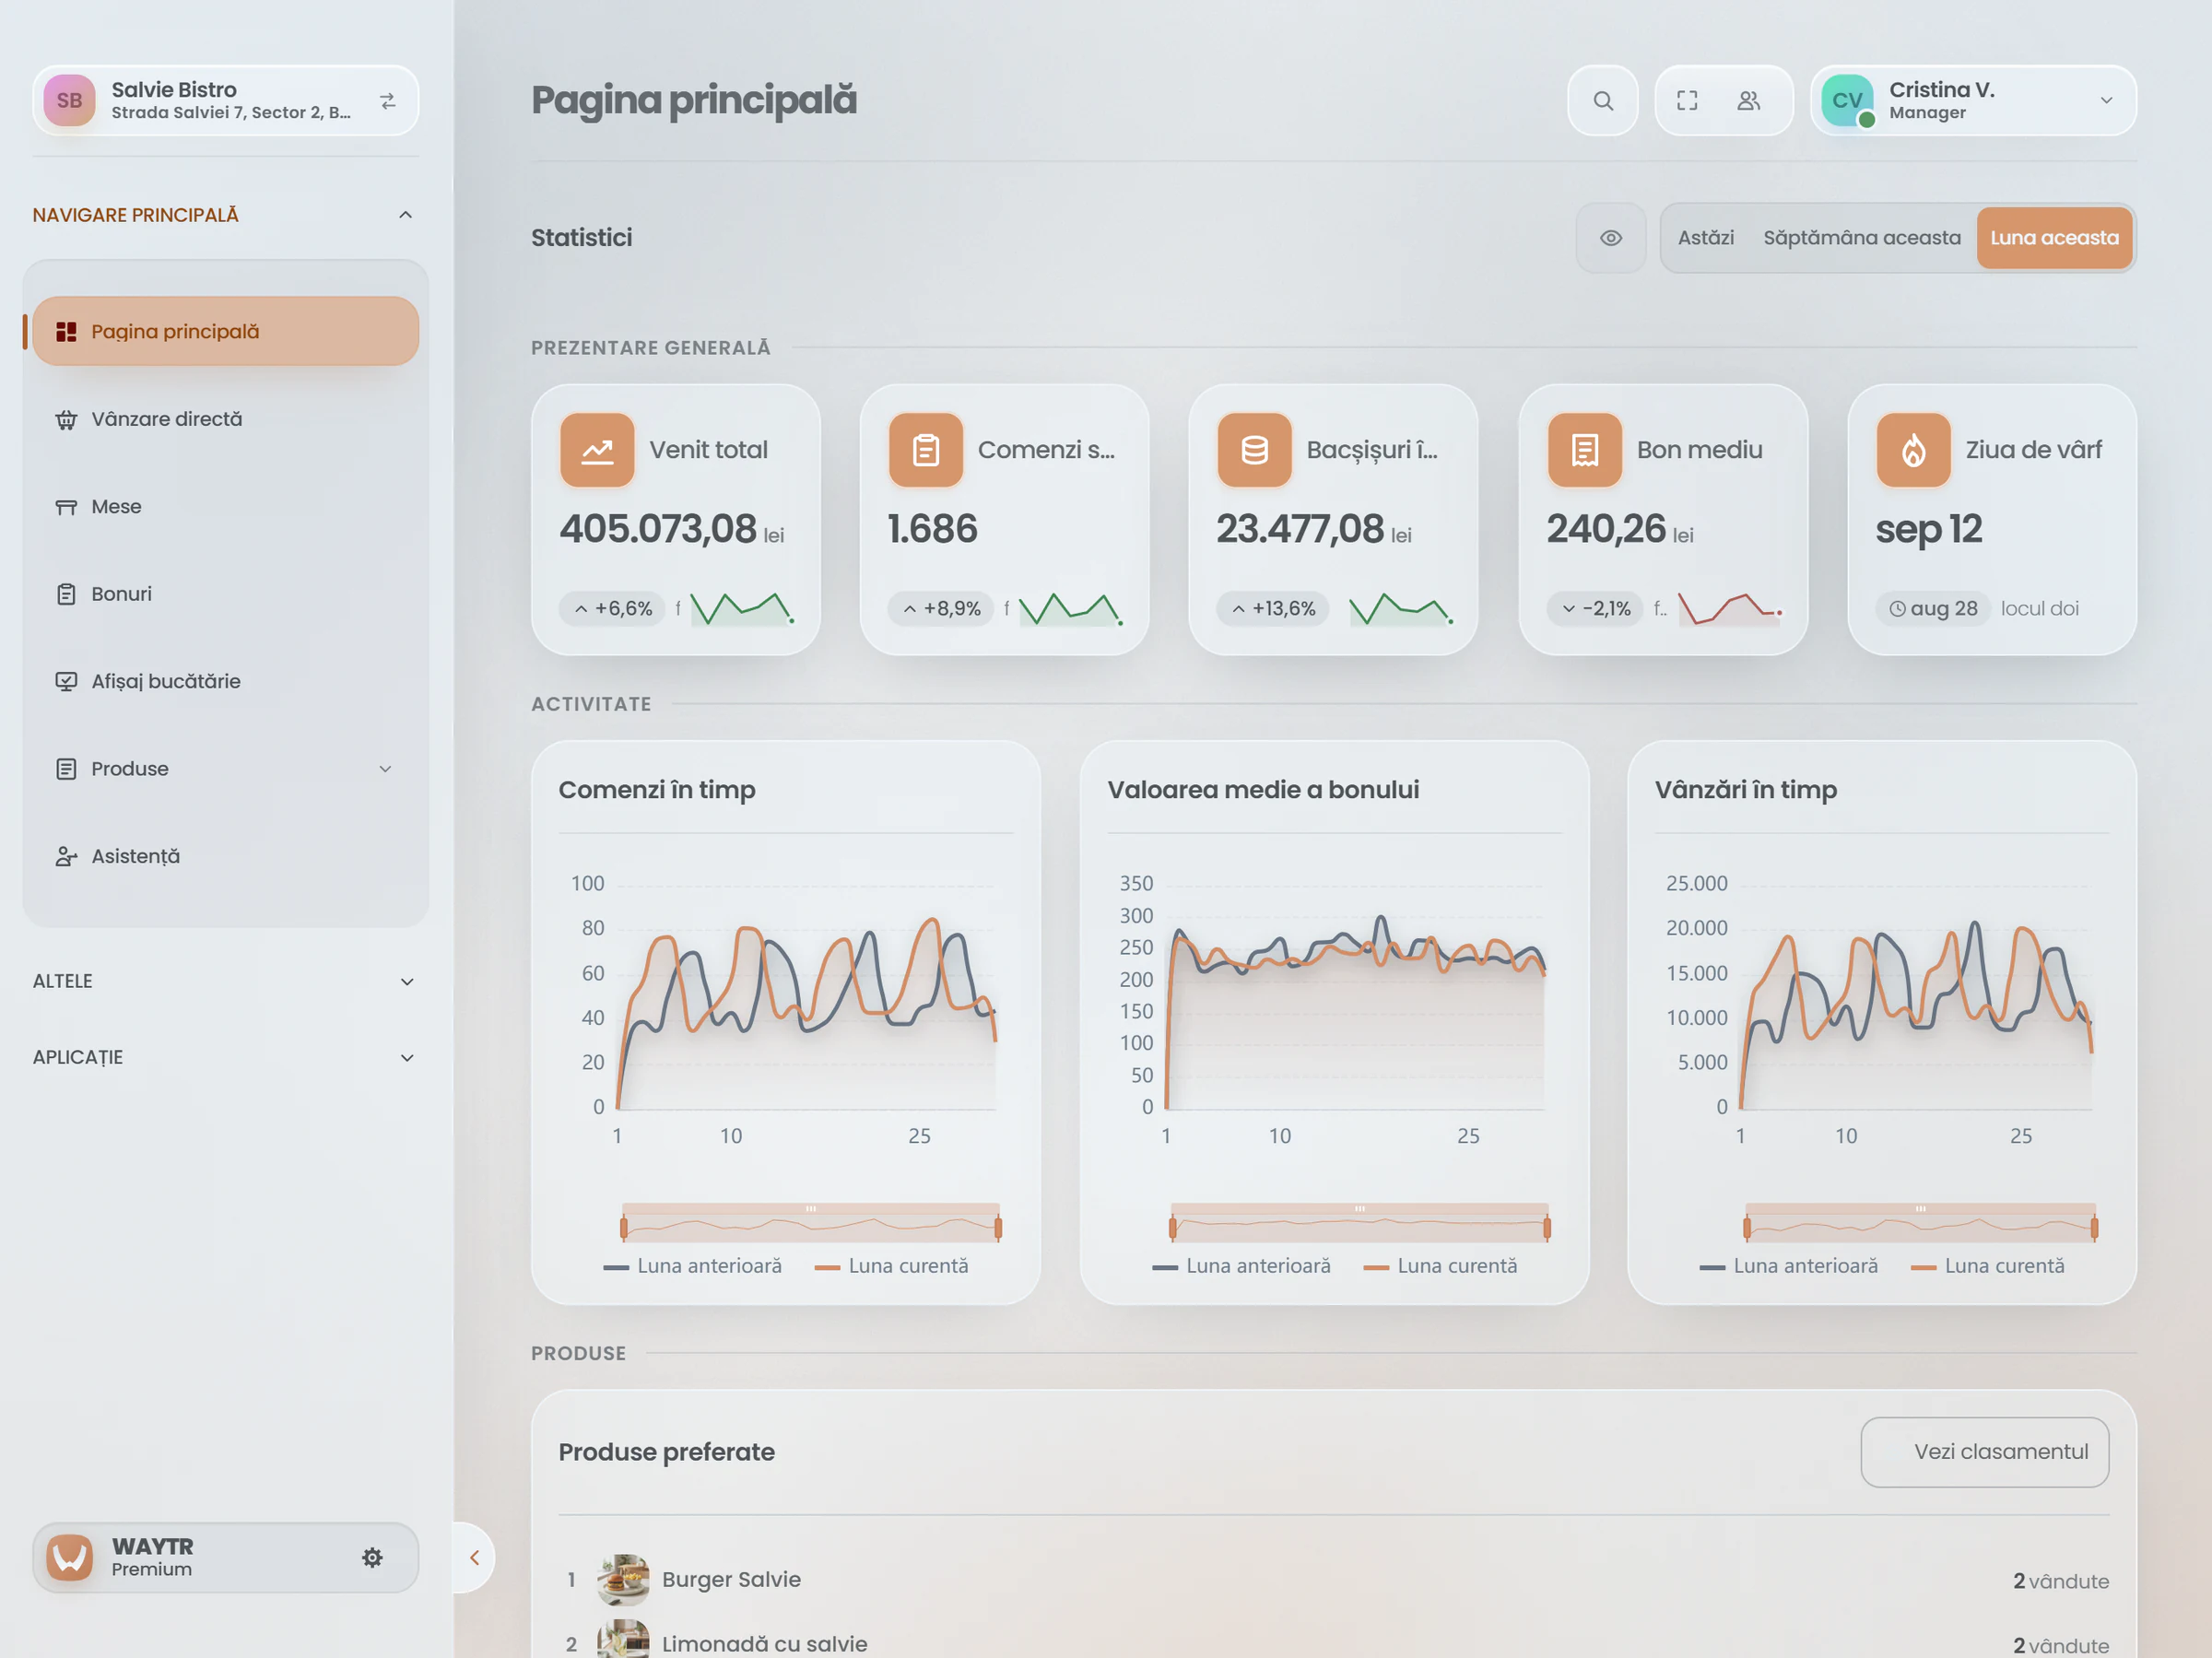Select the Luna aceasta period tab

(x=2054, y=238)
